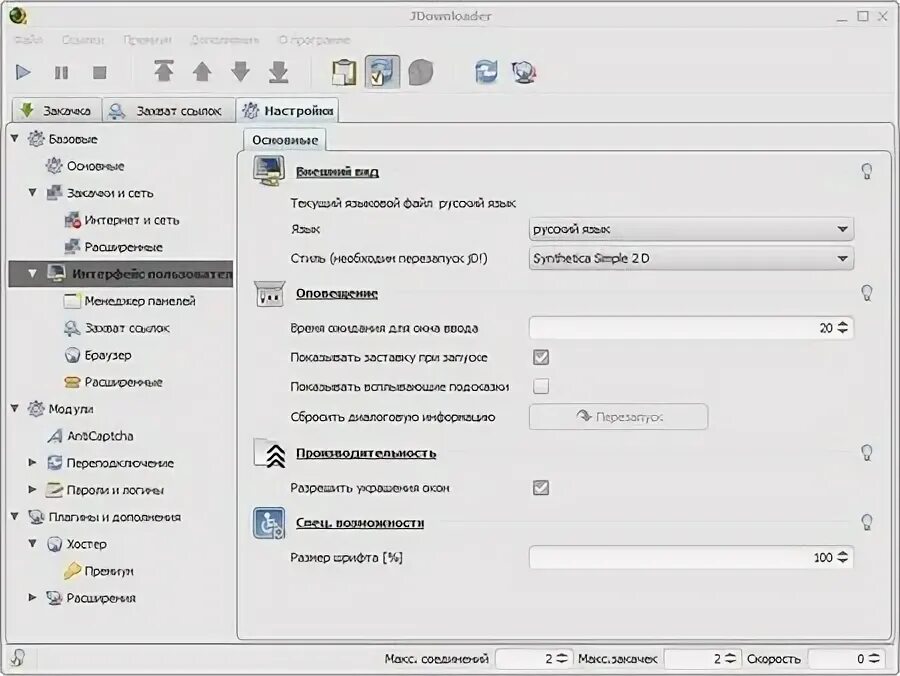The image size is (900, 676).
Task: Select the Настройки tab
Action: point(287,110)
